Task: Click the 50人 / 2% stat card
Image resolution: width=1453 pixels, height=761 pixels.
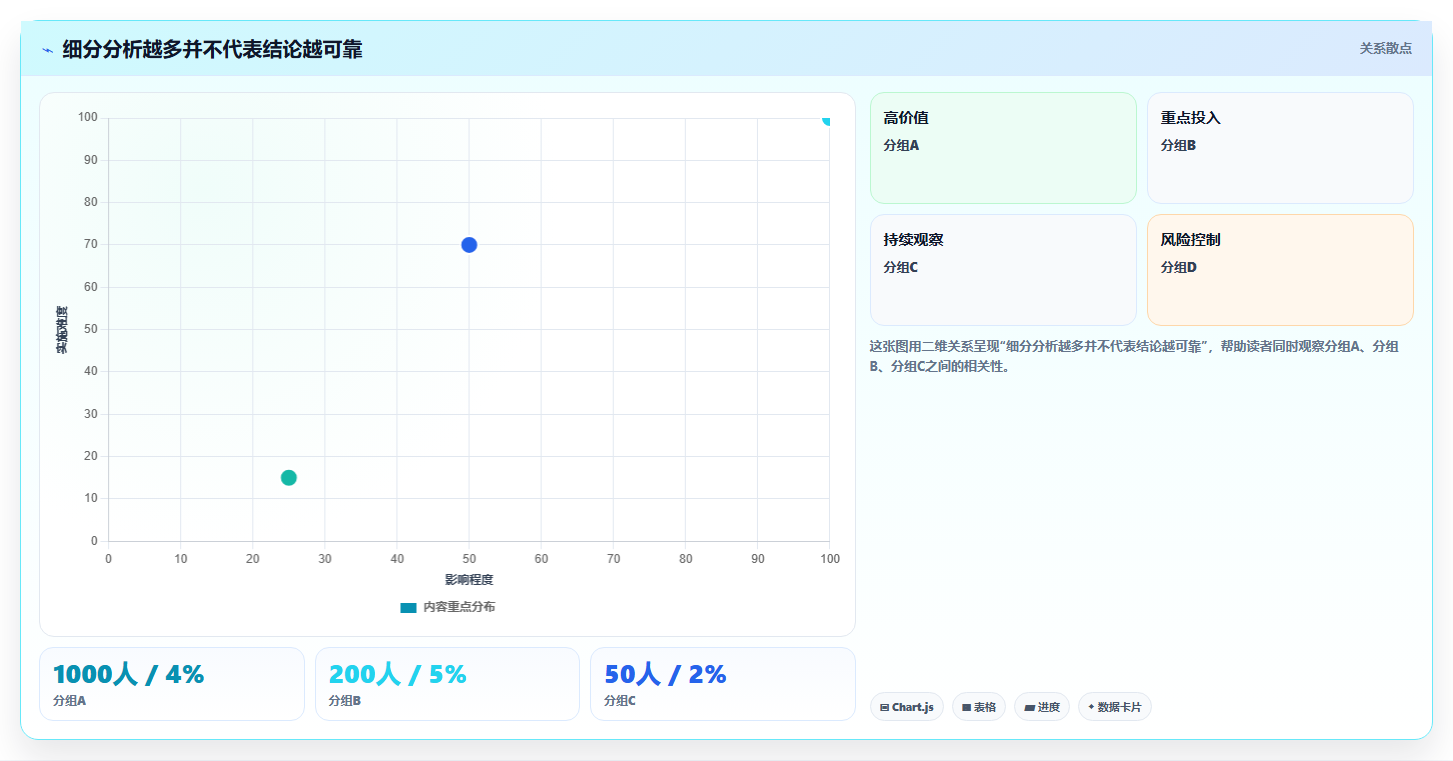Action: (x=723, y=684)
